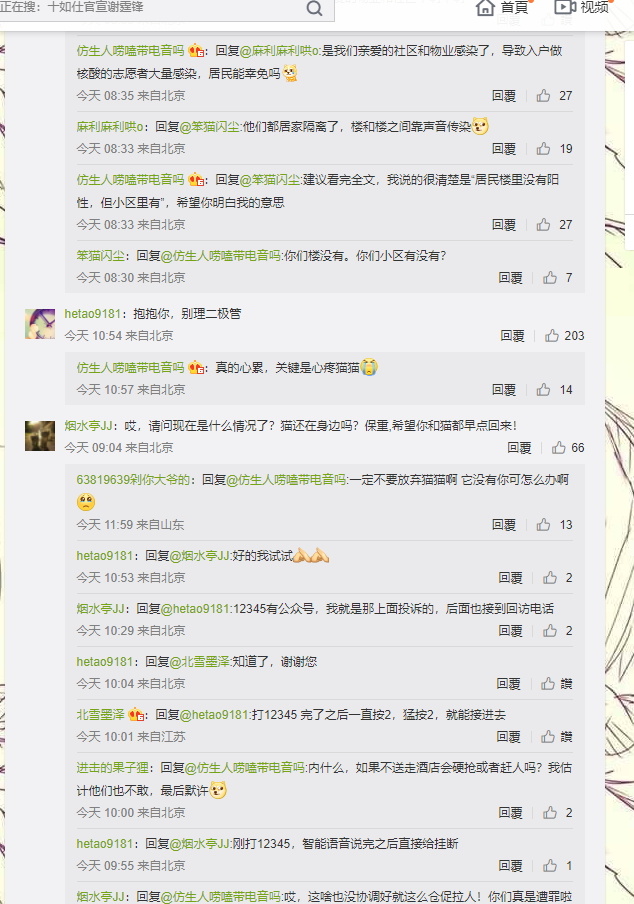This screenshot has height=904, width=634.
Task: Open 烟水亭JJ's avatar thumbnail
Action: coord(40,435)
